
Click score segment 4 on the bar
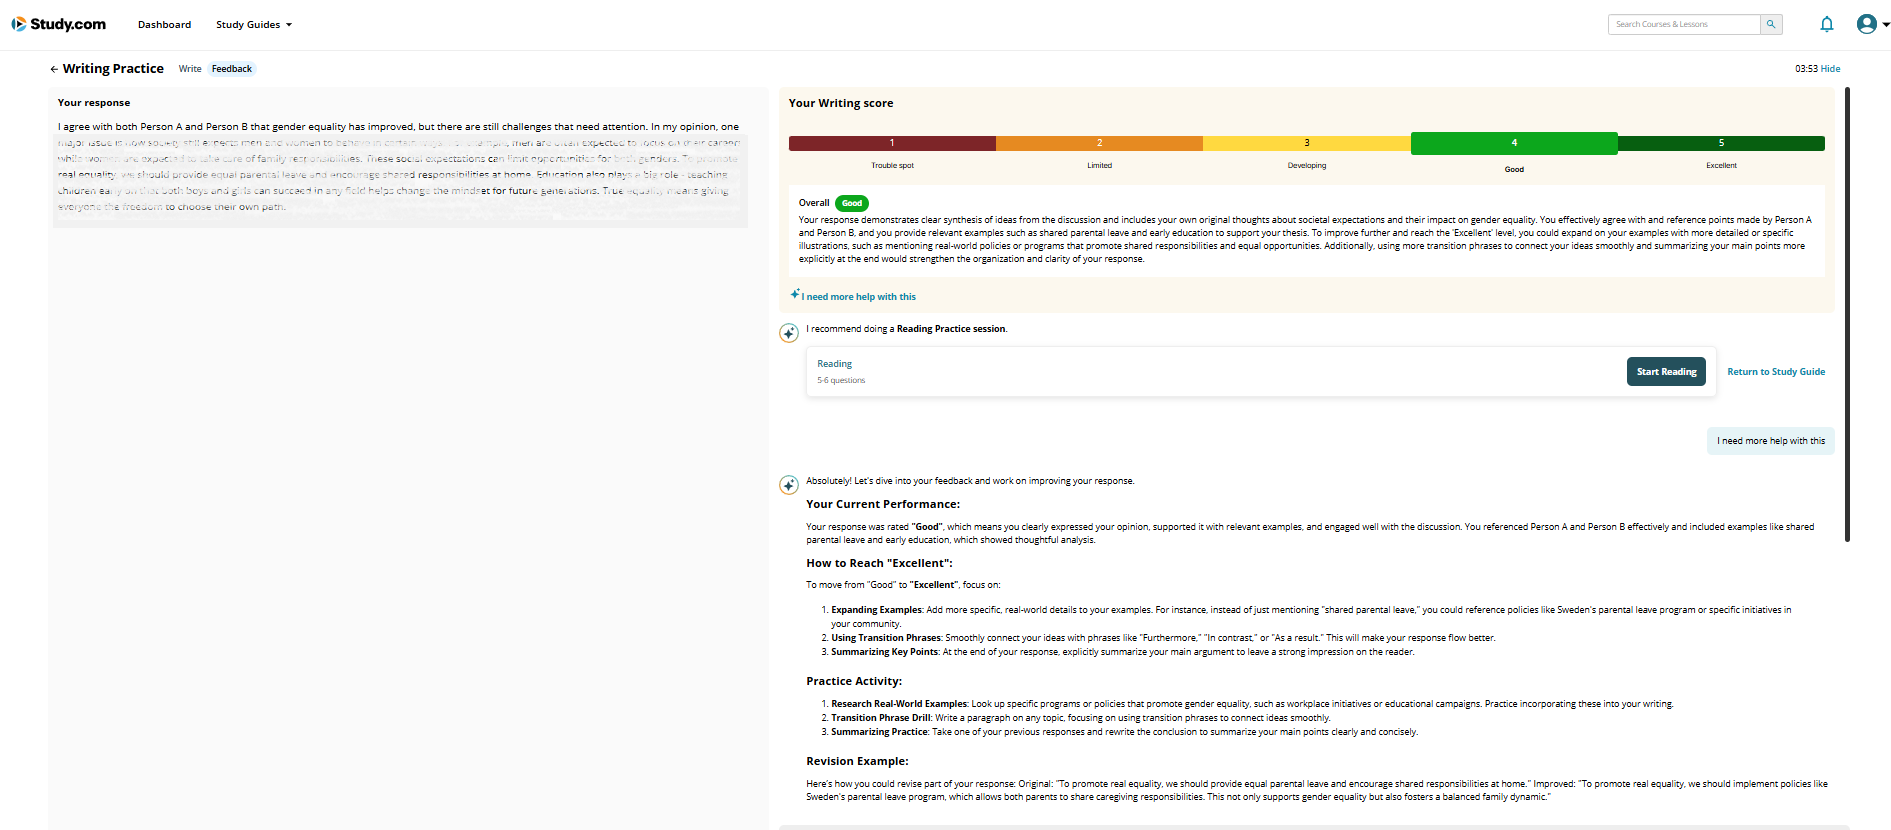point(1513,143)
